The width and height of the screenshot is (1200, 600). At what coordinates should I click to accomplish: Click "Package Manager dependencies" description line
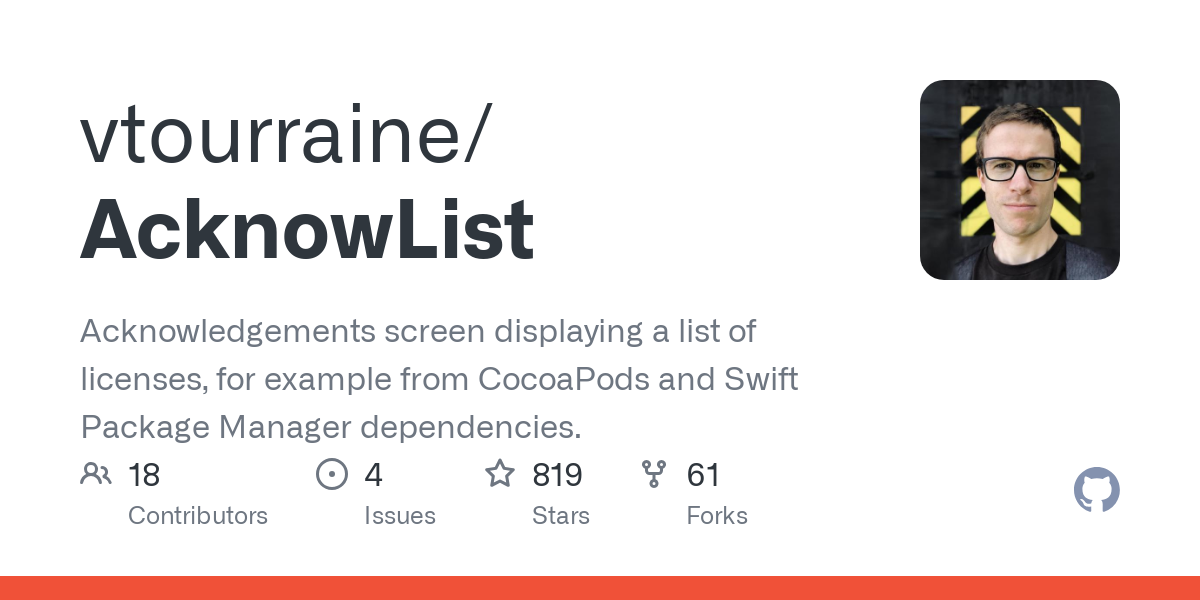[x=330, y=427]
